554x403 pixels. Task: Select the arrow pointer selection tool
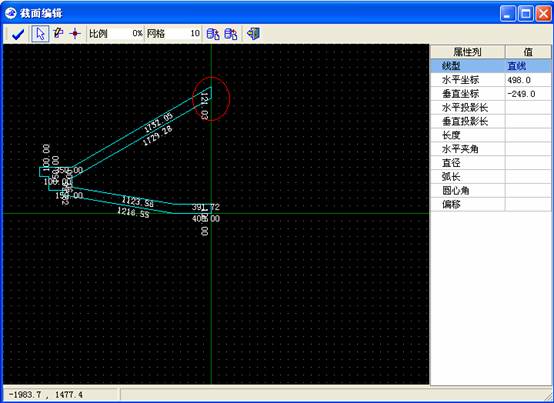(40, 34)
